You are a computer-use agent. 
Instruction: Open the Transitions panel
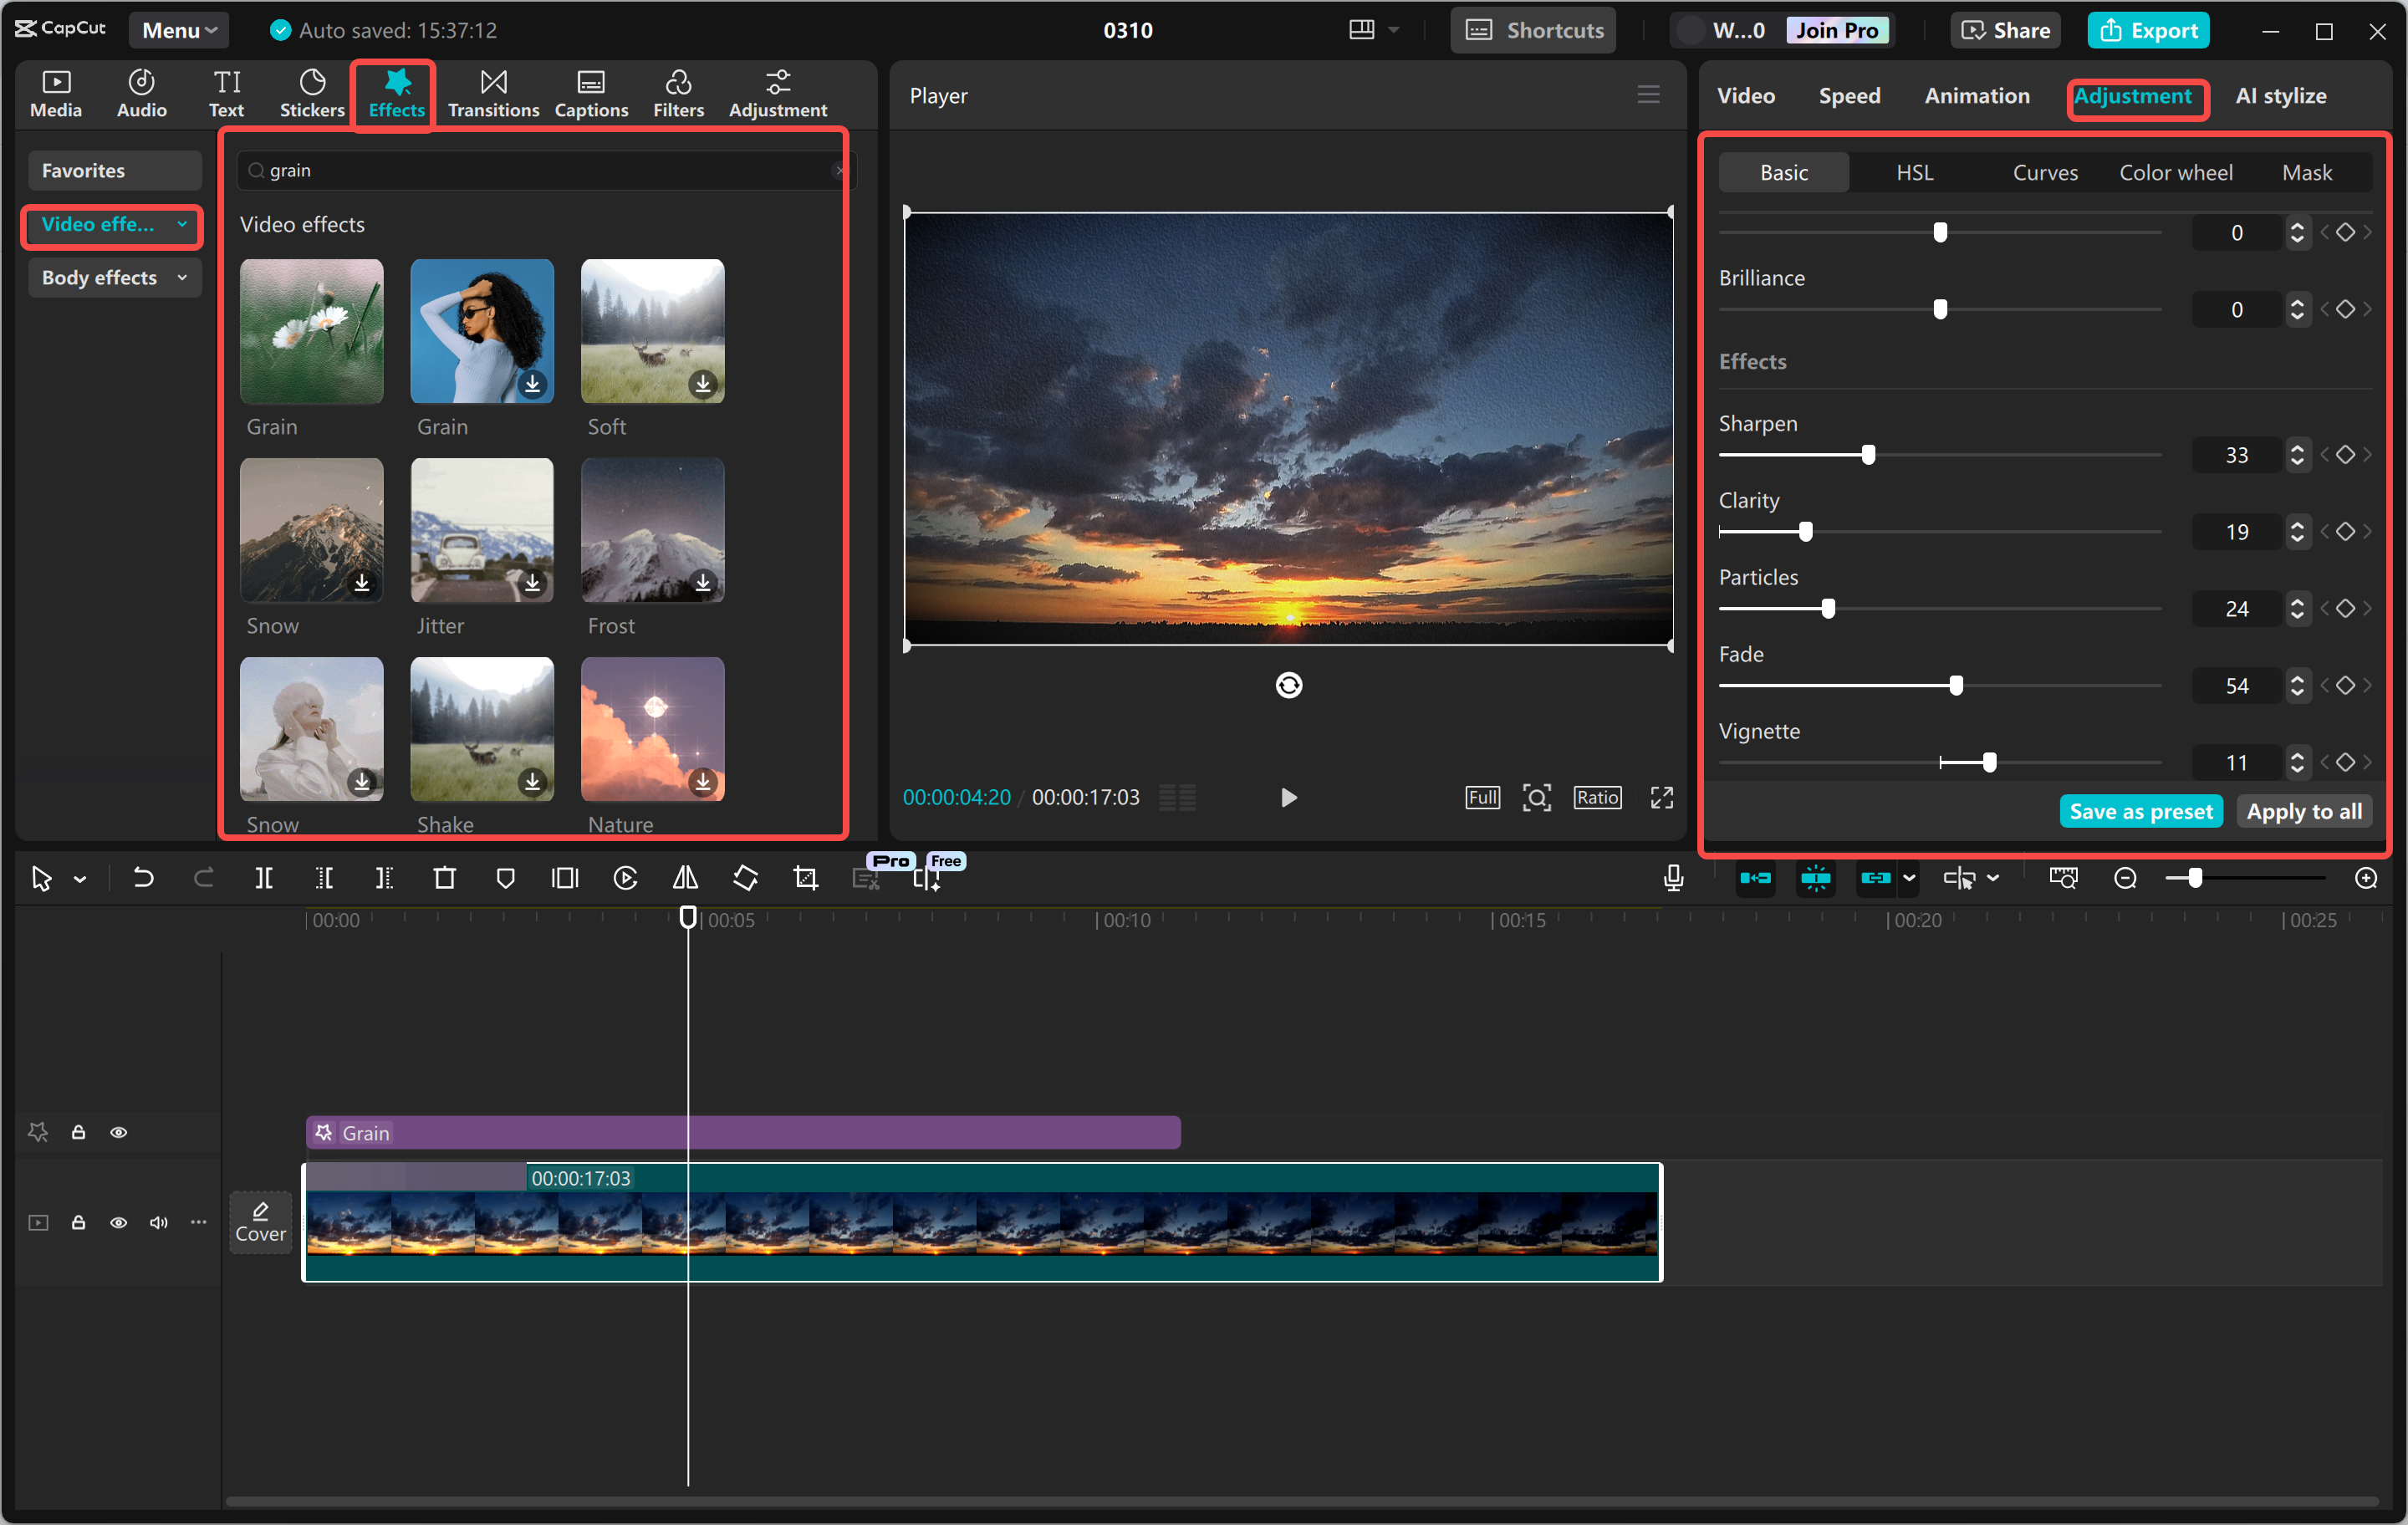[x=493, y=93]
